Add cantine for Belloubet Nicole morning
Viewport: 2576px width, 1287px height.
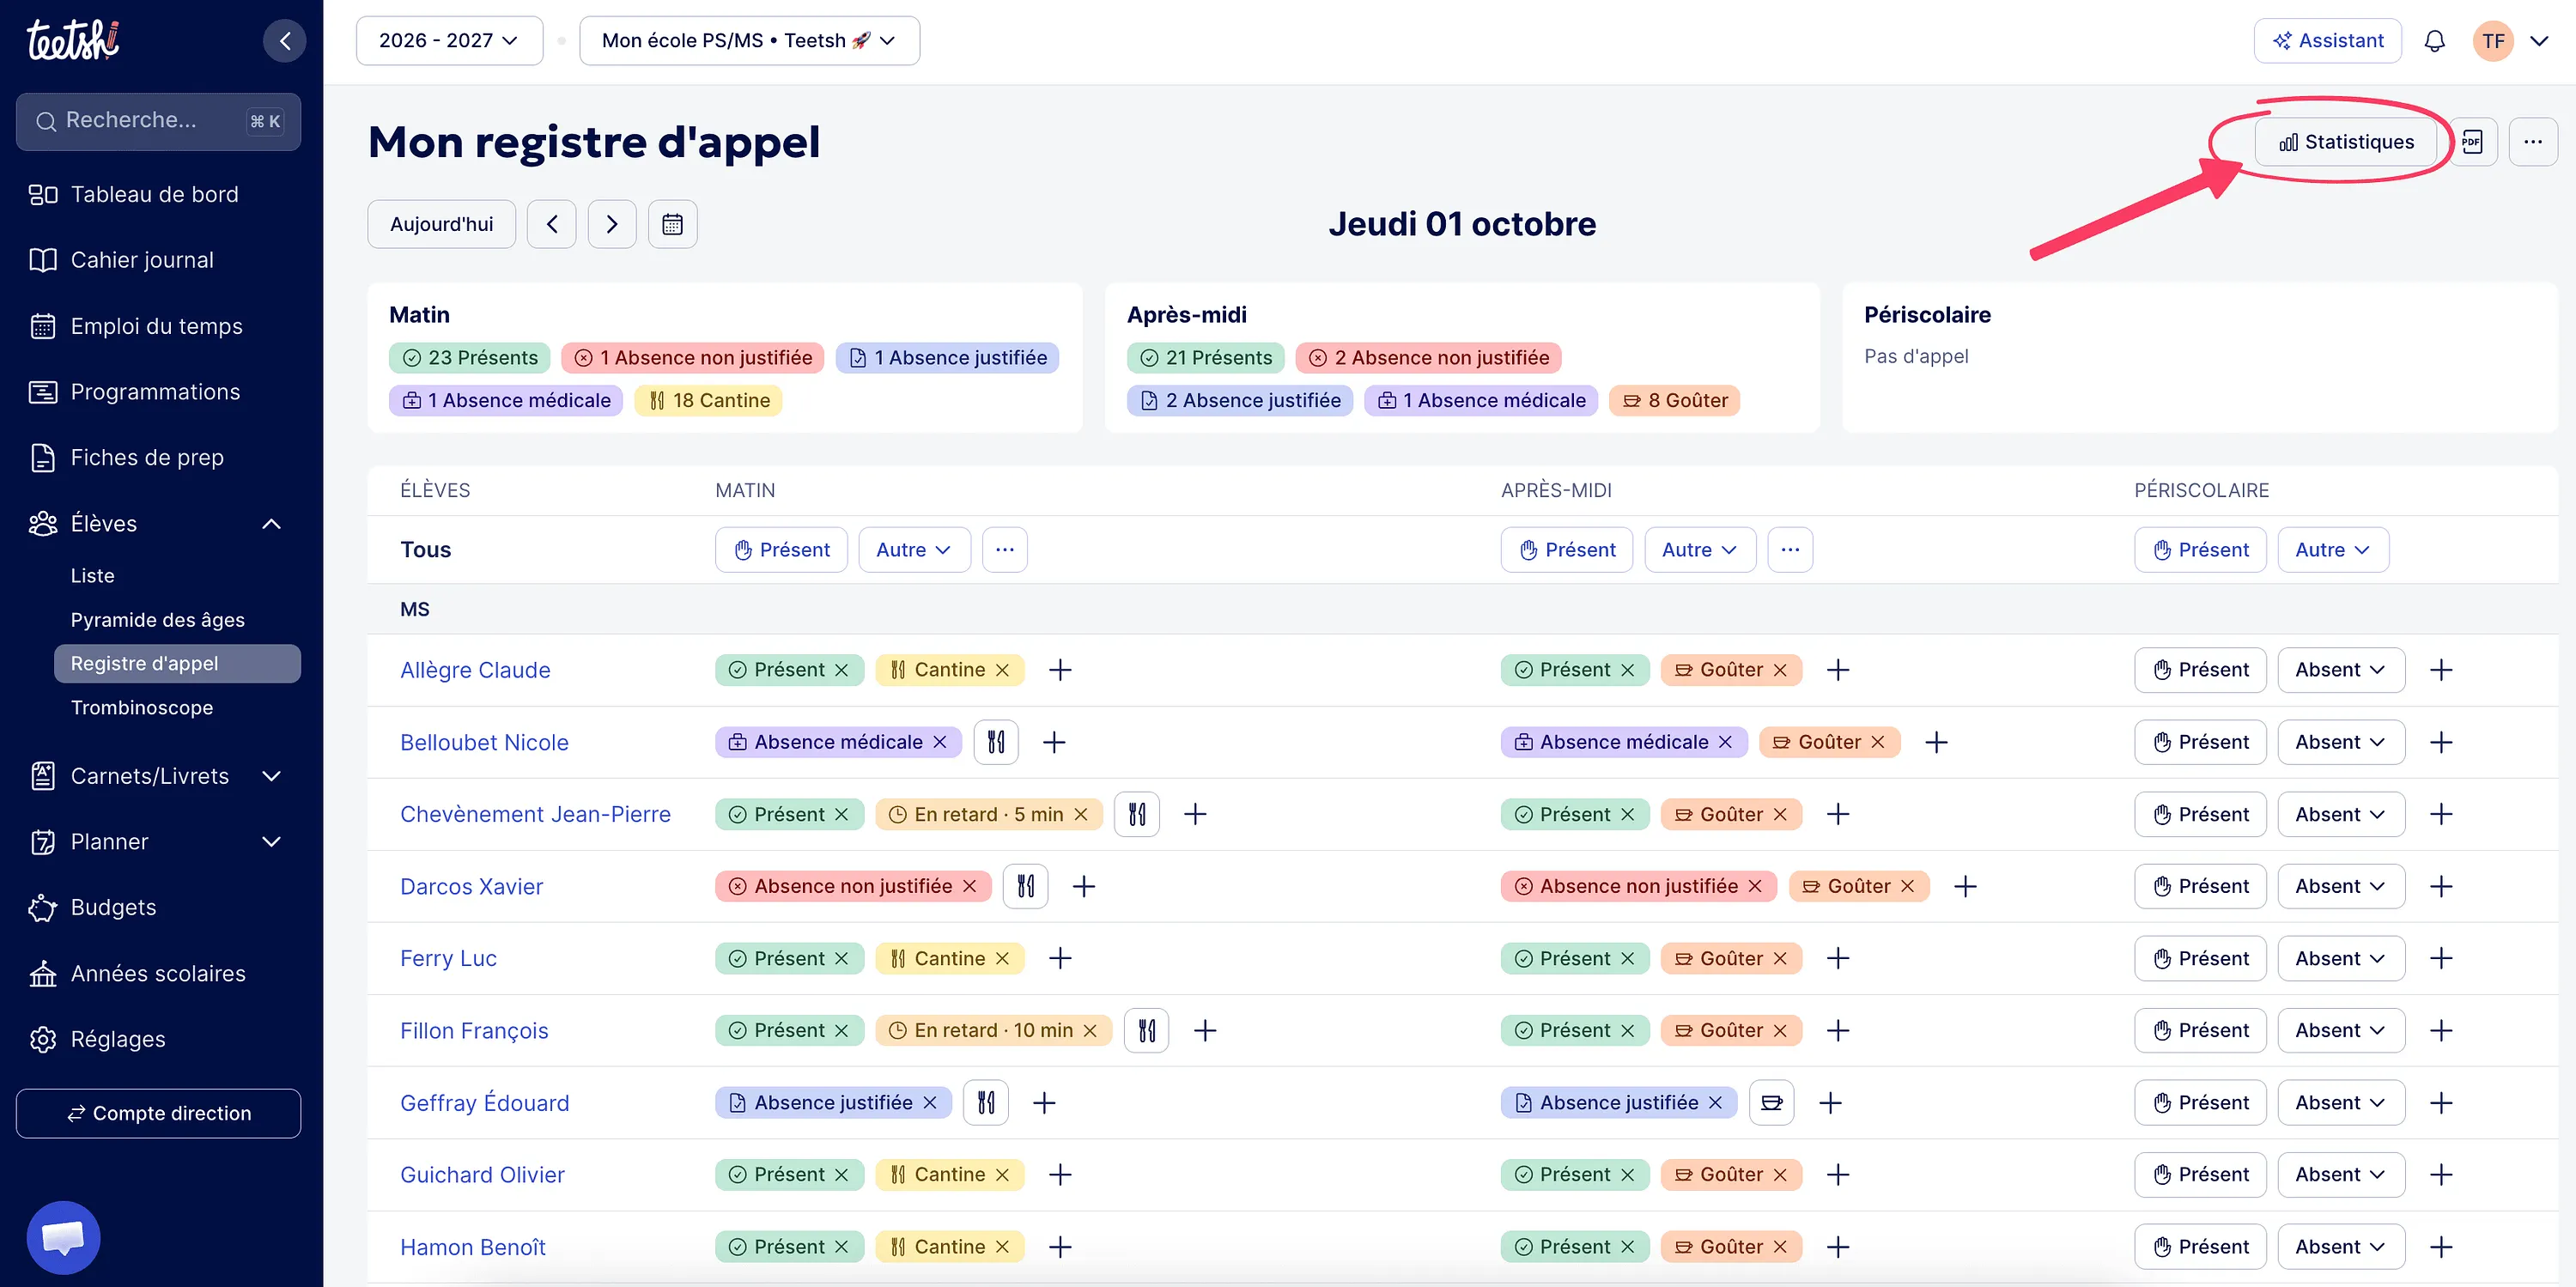click(996, 742)
